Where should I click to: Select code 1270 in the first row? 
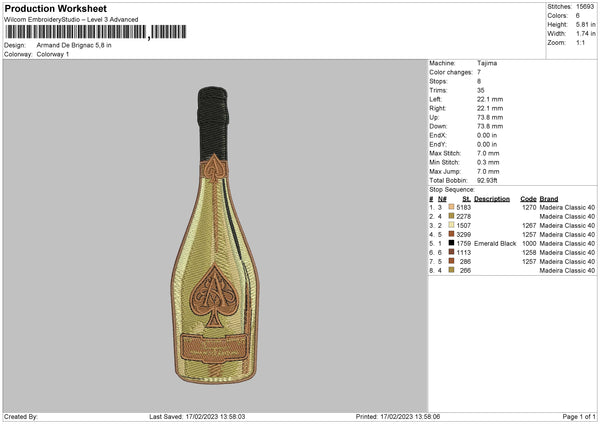coord(529,207)
